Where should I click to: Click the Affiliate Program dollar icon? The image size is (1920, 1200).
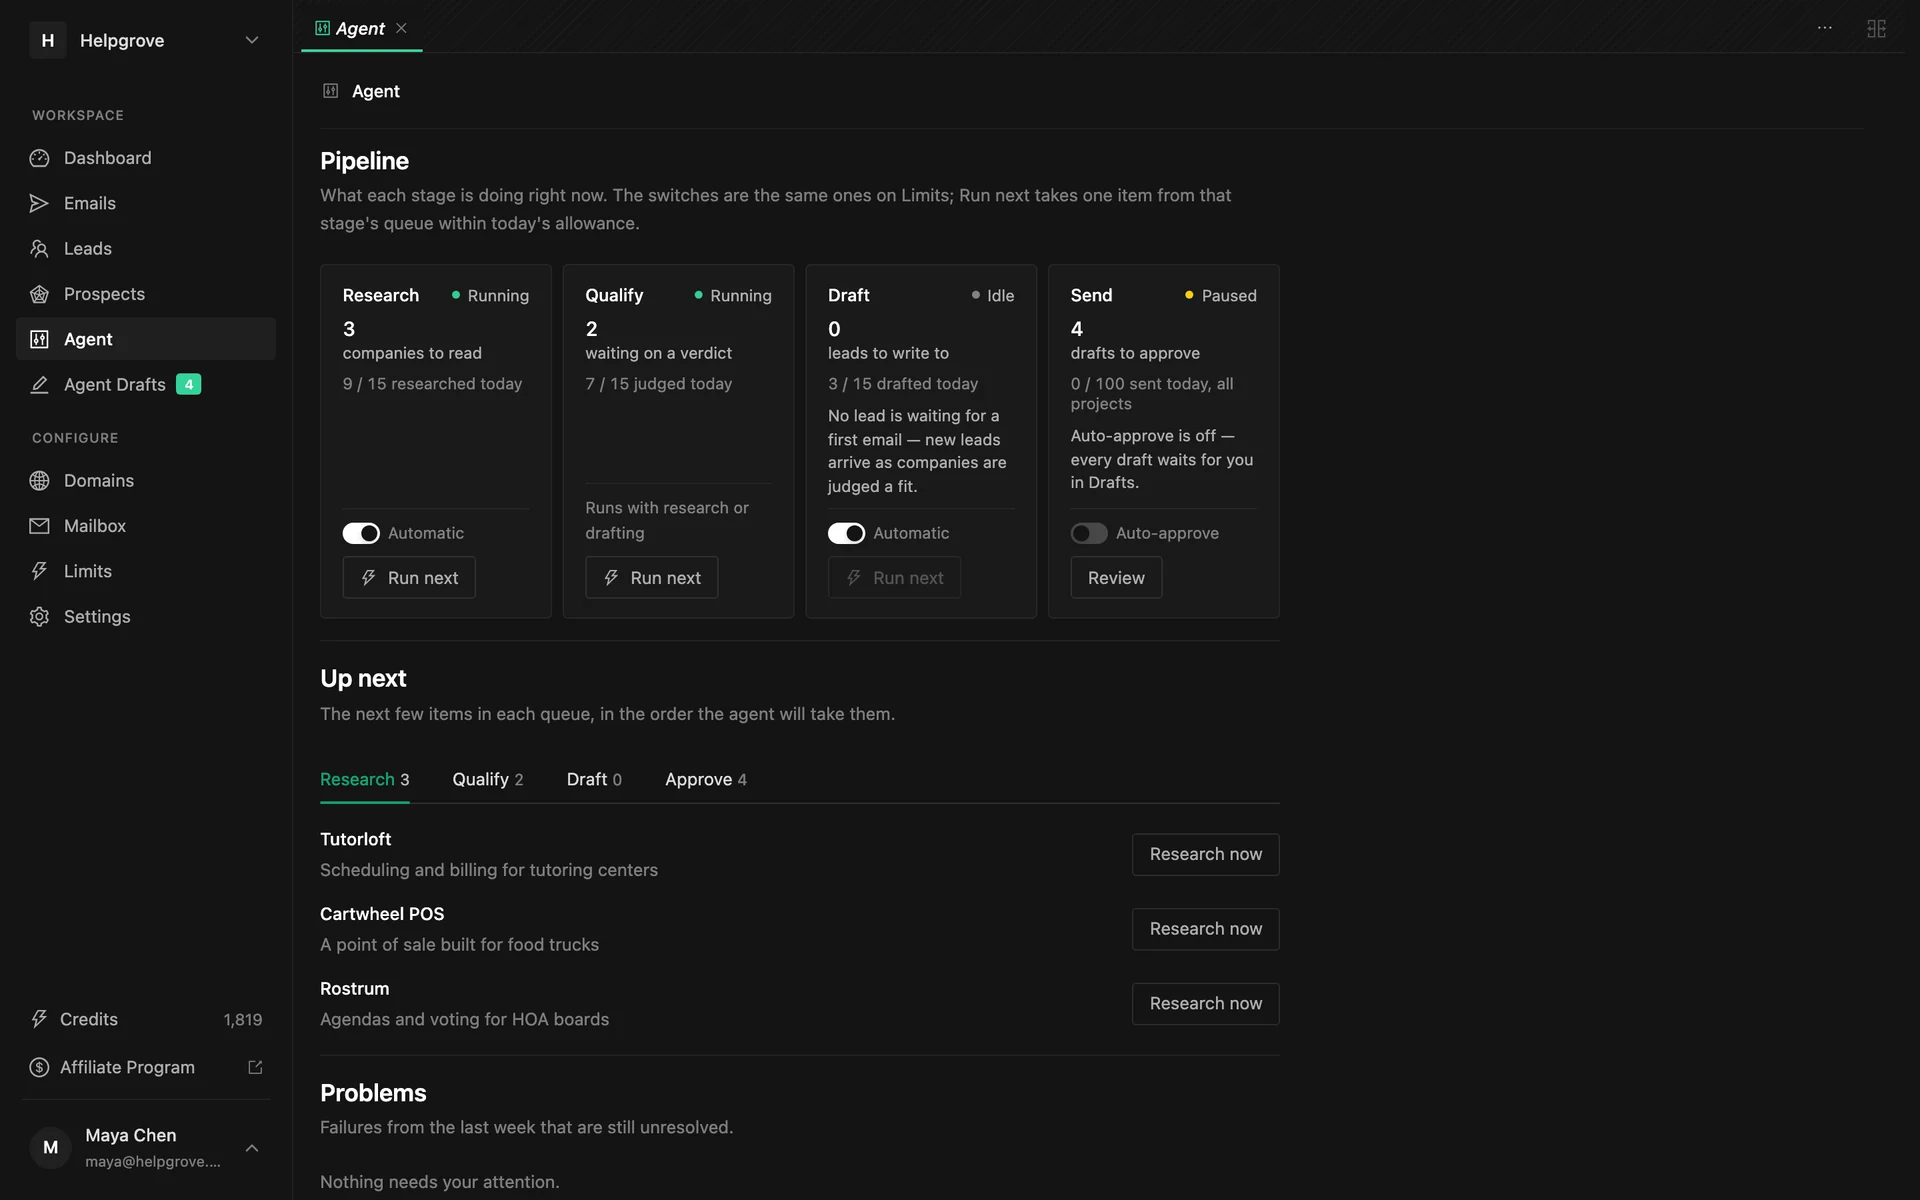point(39,1067)
